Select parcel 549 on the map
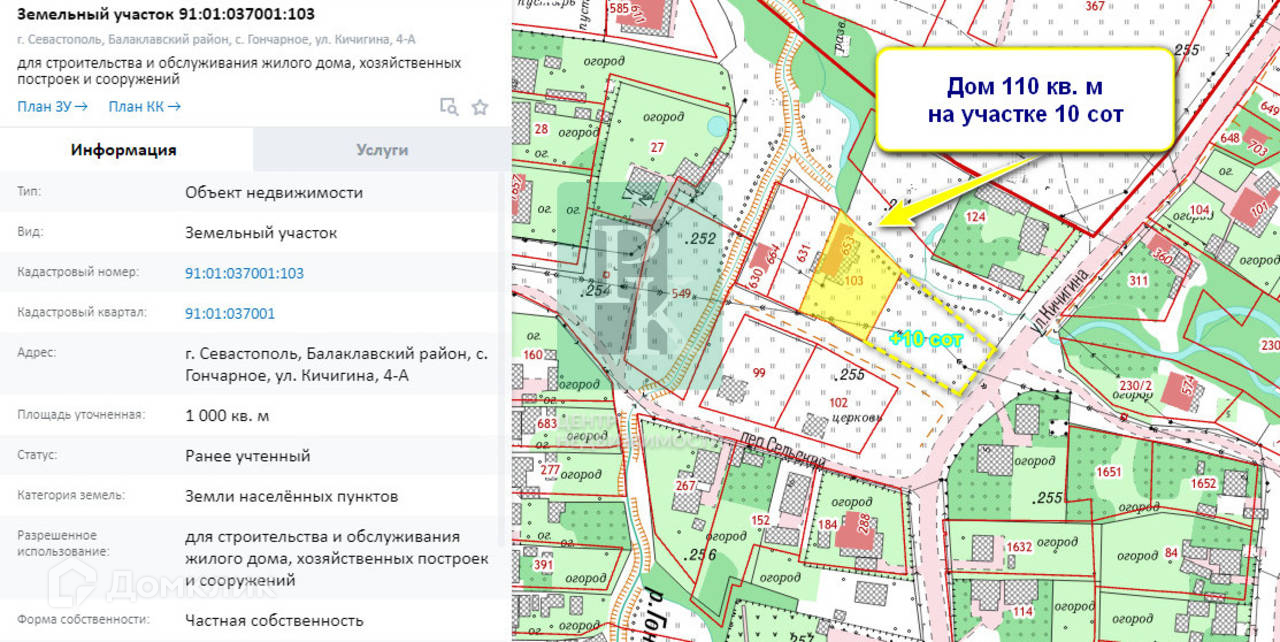This screenshot has height=642, width=1280. [x=682, y=293]
